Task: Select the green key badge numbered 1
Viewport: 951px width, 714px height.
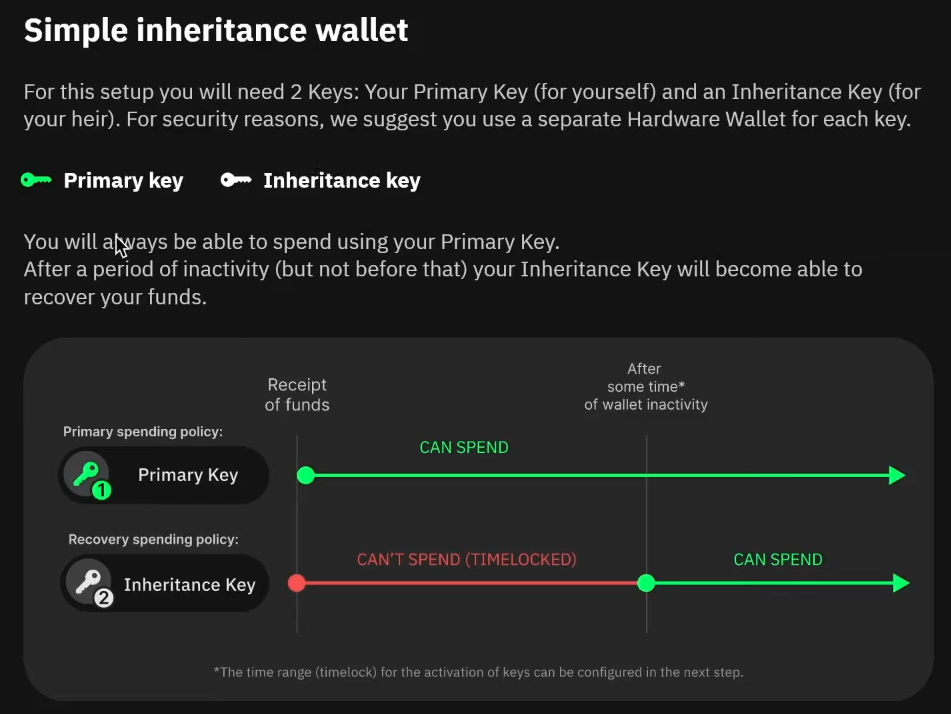Action: [88, 475]
